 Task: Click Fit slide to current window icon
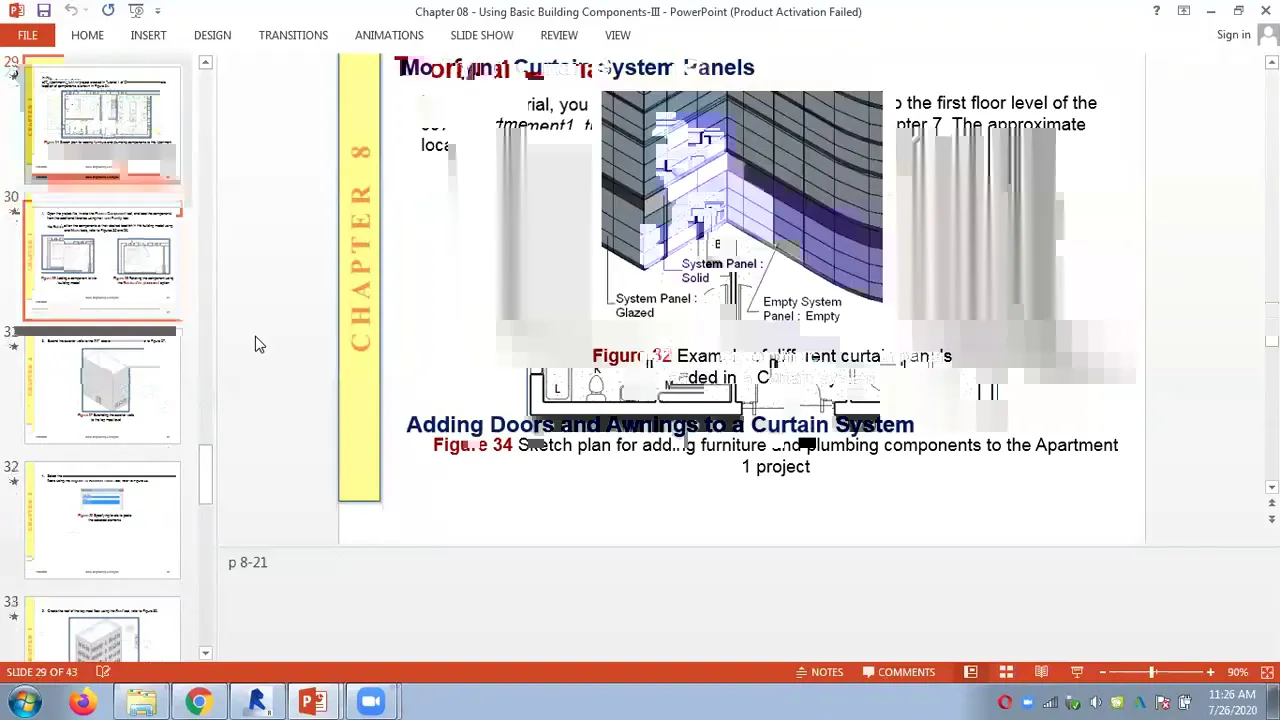(1267, 672)
